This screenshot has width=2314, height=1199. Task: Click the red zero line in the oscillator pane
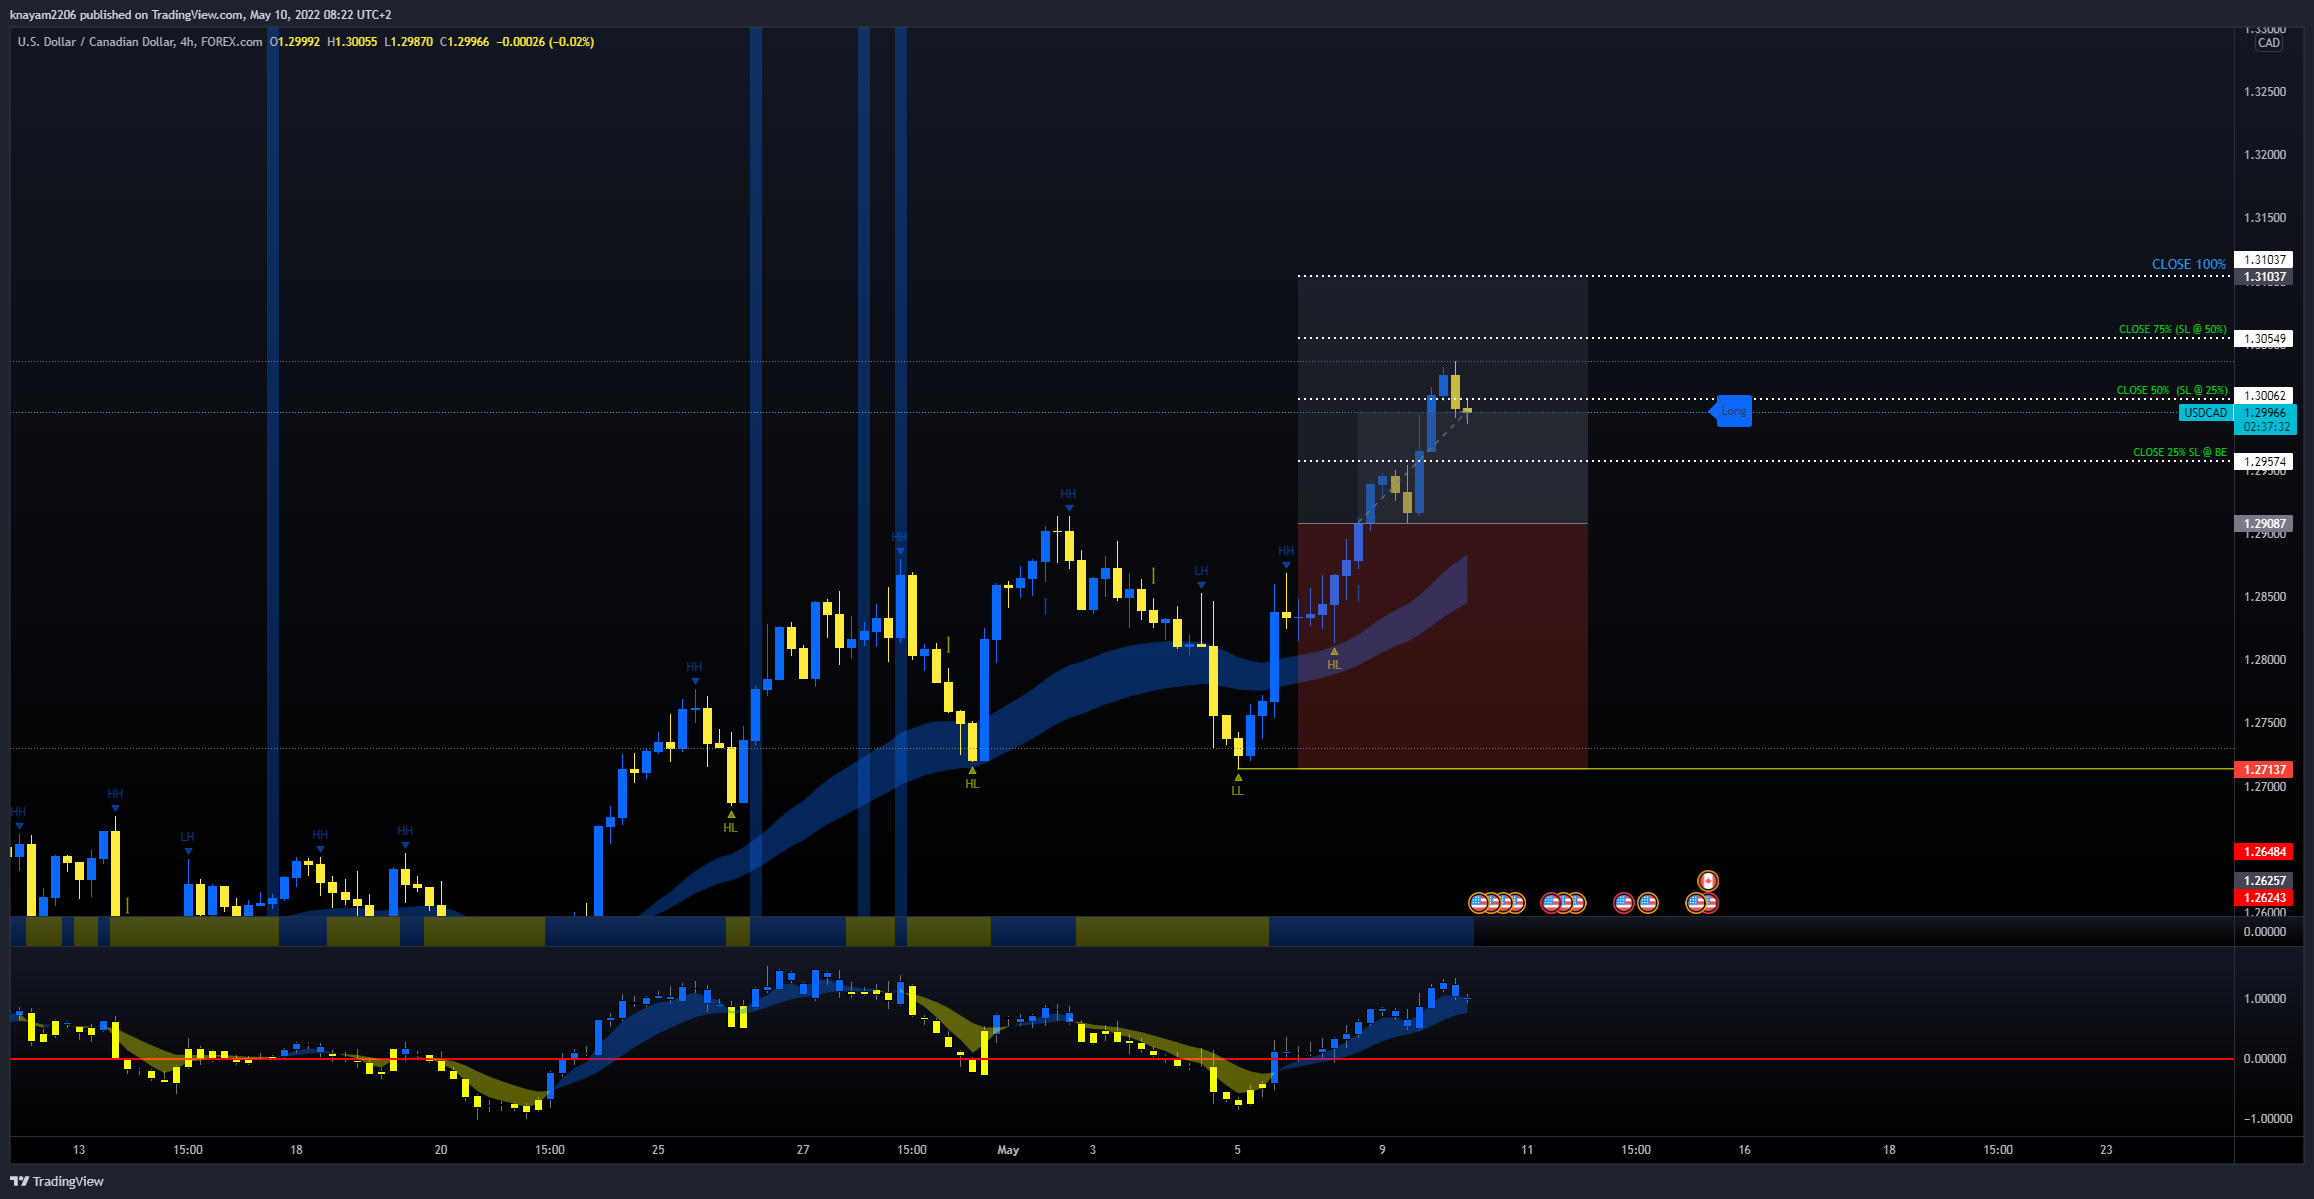point(1122,1058)
